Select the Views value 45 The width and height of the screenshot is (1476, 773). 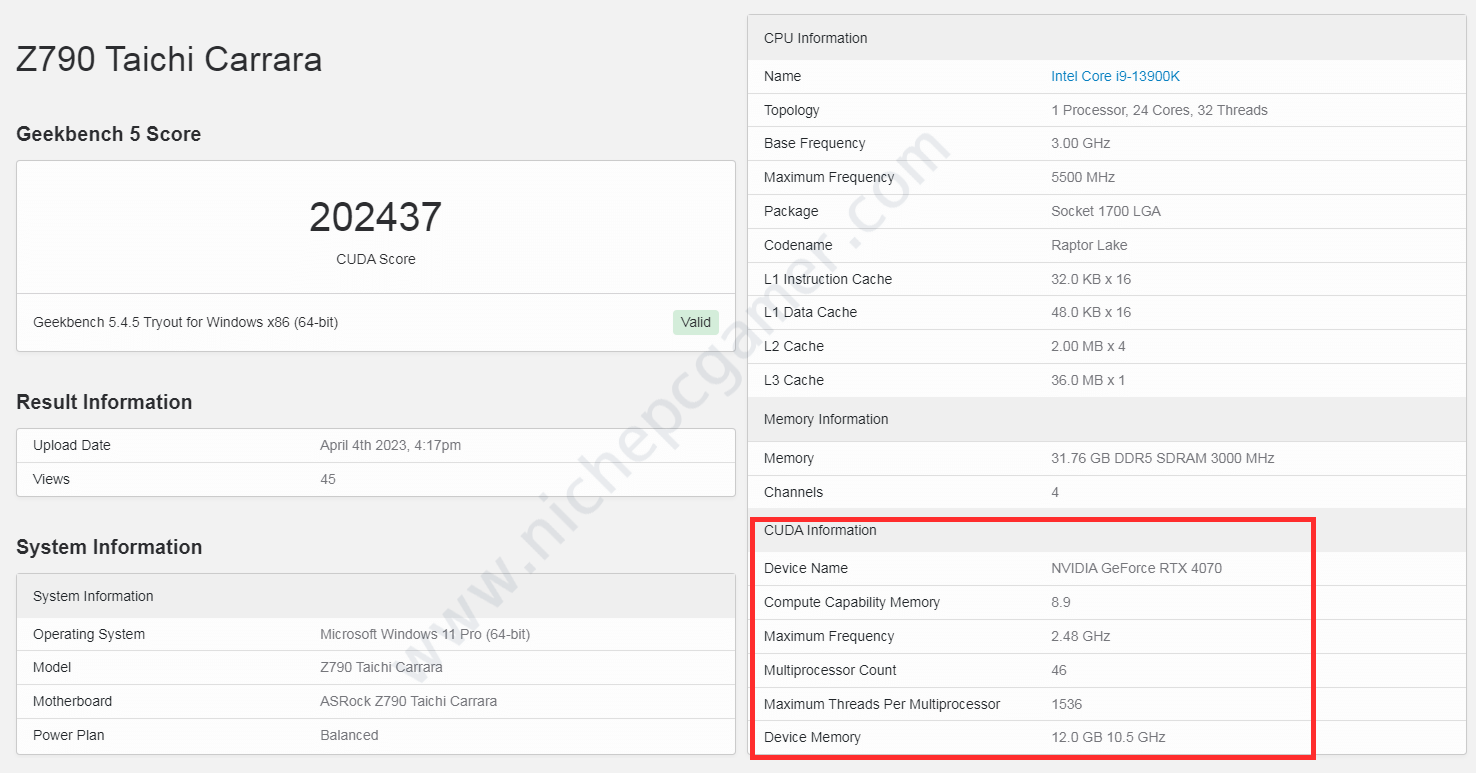328,479
